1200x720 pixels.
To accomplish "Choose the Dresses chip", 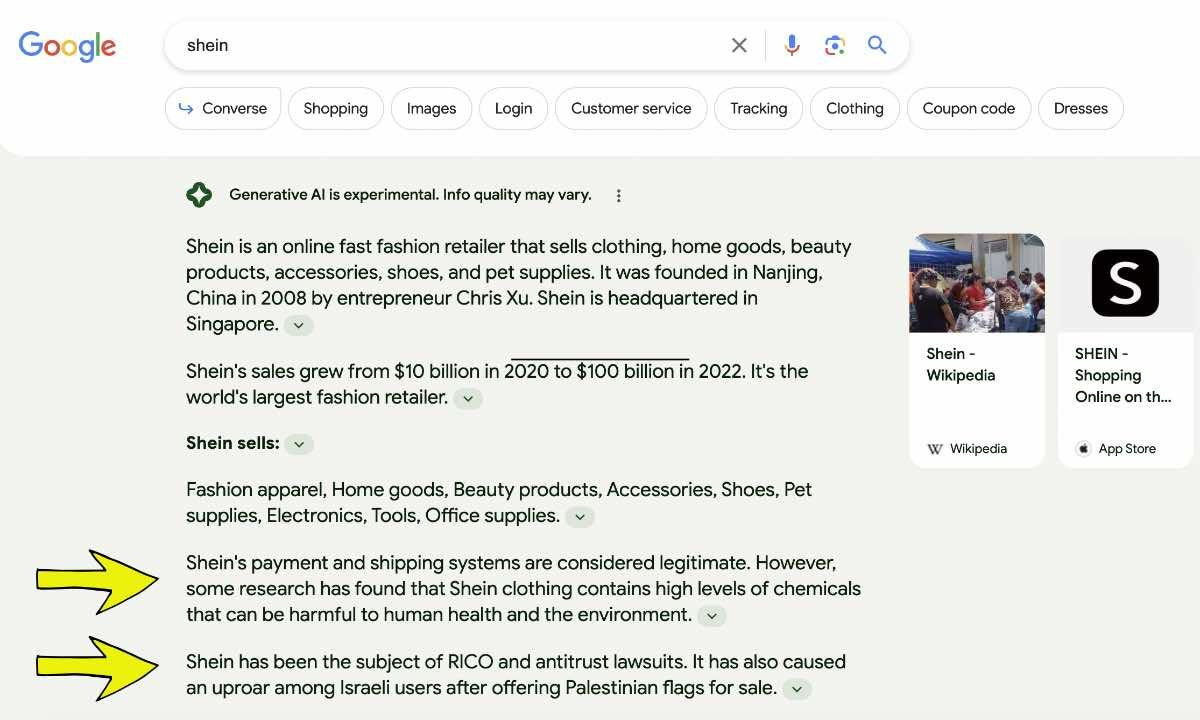I will point(1081,109).
